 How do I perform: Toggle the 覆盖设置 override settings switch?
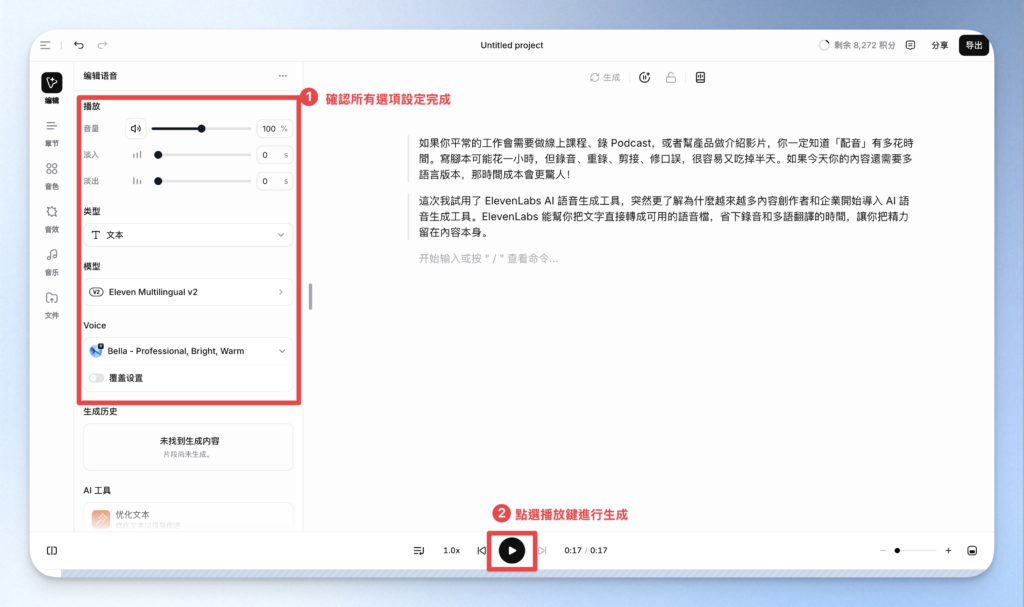point(97,378)
